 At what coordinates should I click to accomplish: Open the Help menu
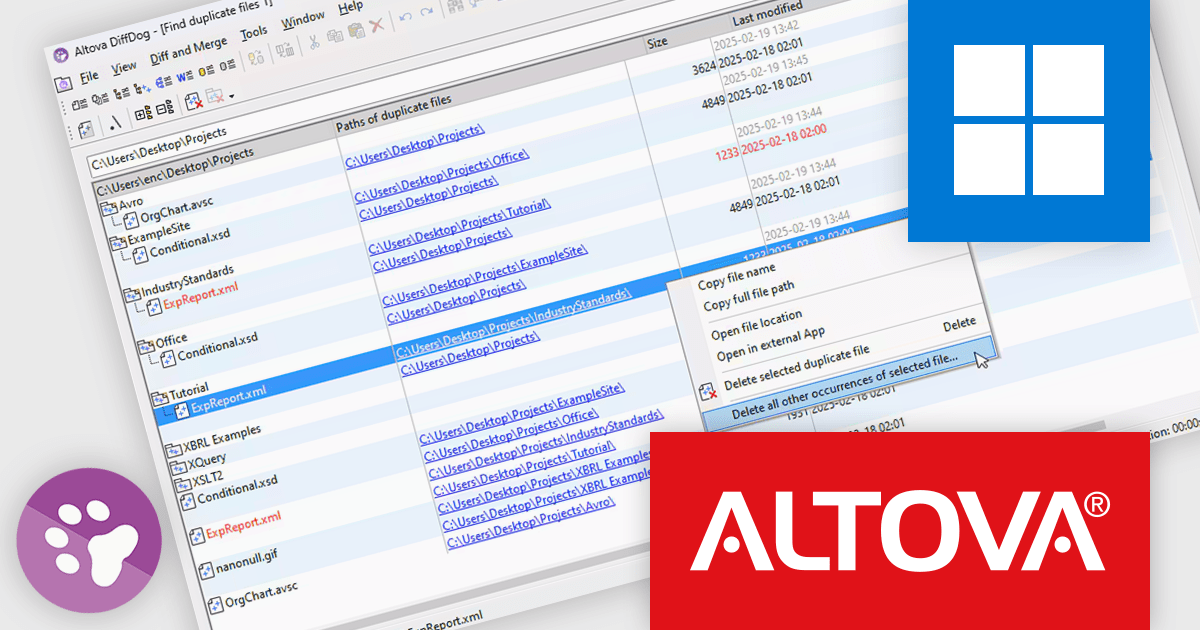point(351,7)
